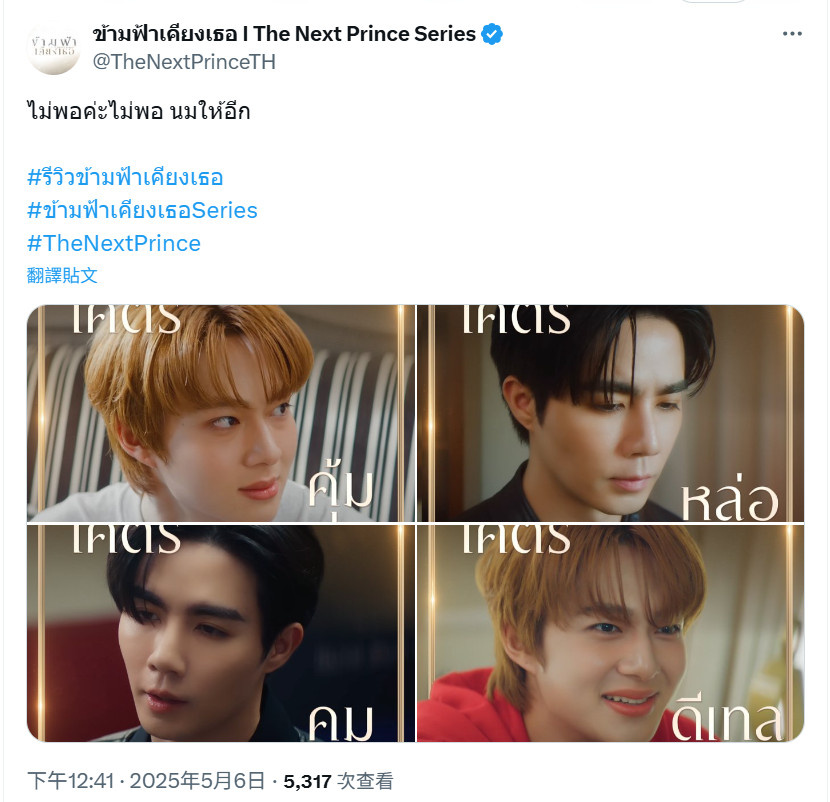Click the 次查看 views label
Viewport: 830px width, 802px height.
click(x=365, y=781)
